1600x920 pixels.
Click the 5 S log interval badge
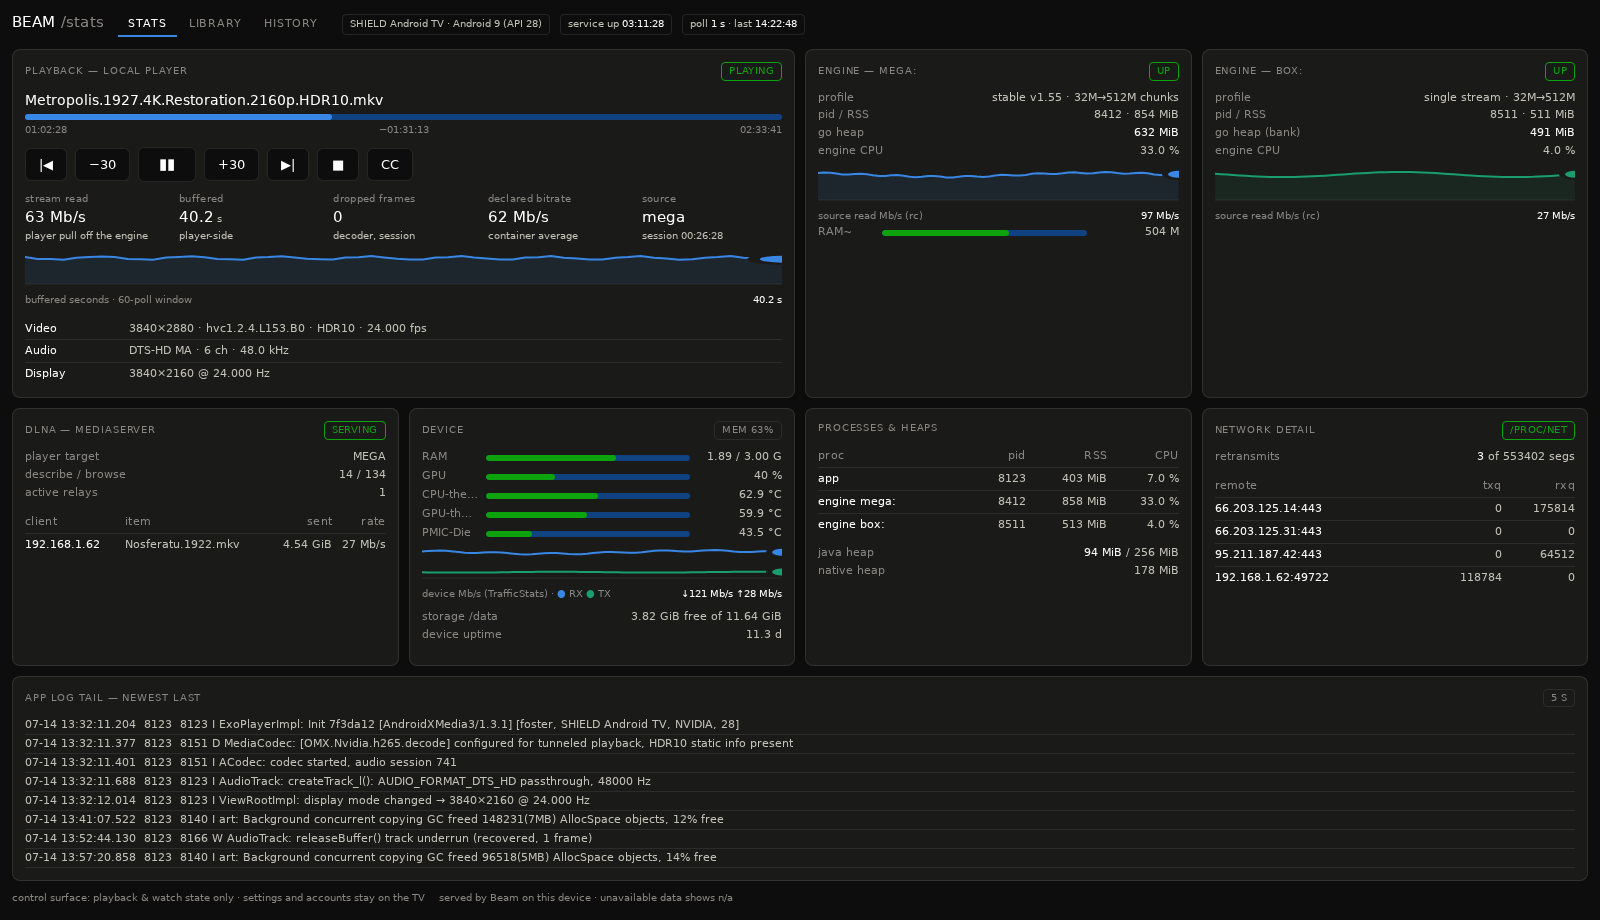tap(1559, 698)
